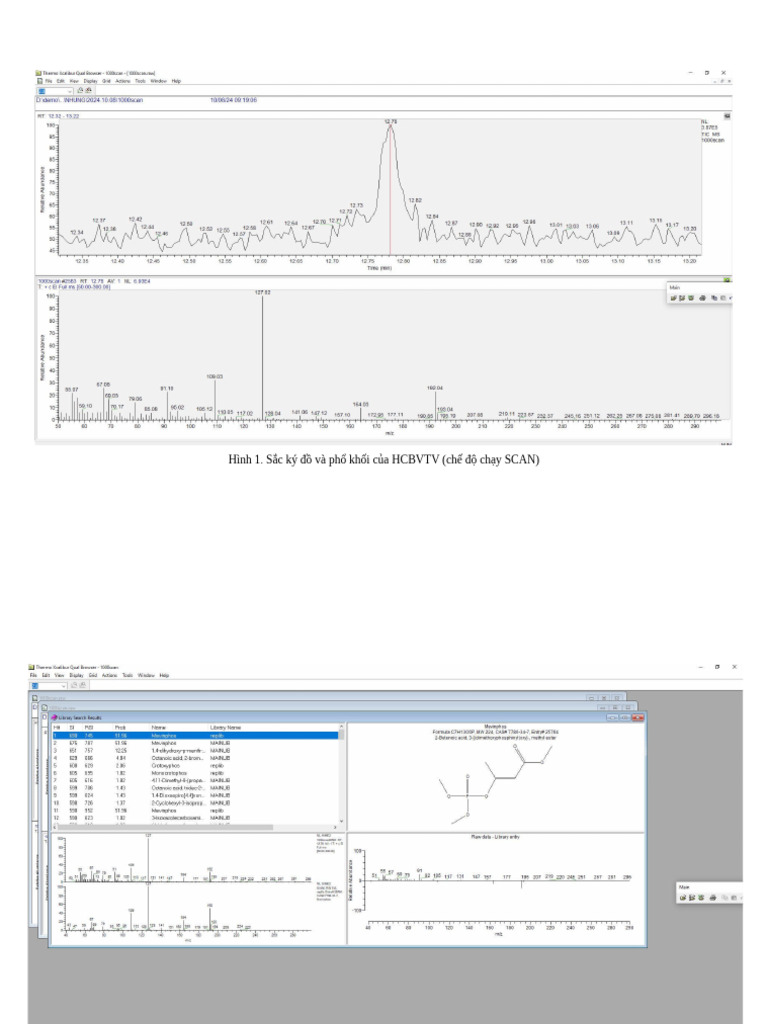Click hit list horizontal scrollbar

click(195, 827)
